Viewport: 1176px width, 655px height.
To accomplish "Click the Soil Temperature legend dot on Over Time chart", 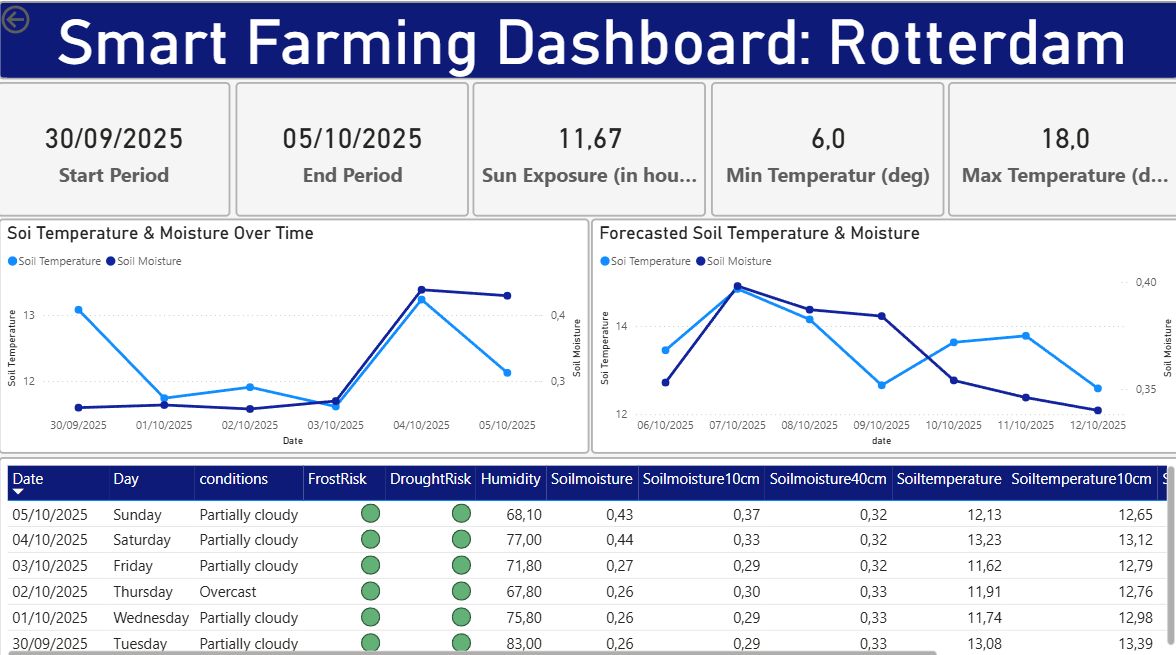I will pos(14,260).
